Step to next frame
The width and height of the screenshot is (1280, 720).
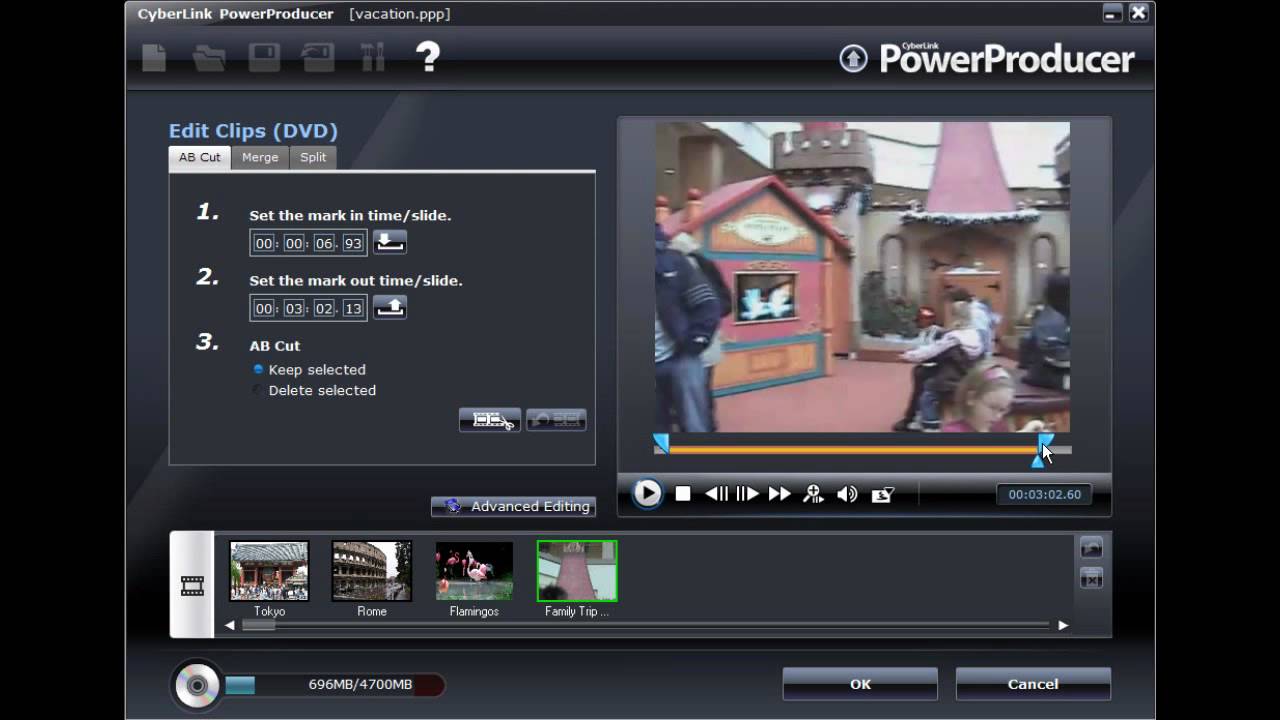747,493
